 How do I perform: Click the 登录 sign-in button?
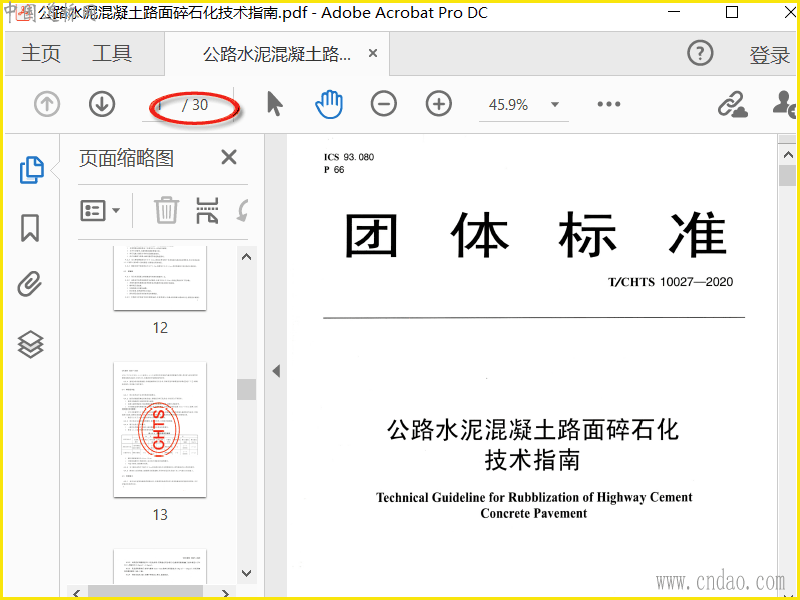769,55
